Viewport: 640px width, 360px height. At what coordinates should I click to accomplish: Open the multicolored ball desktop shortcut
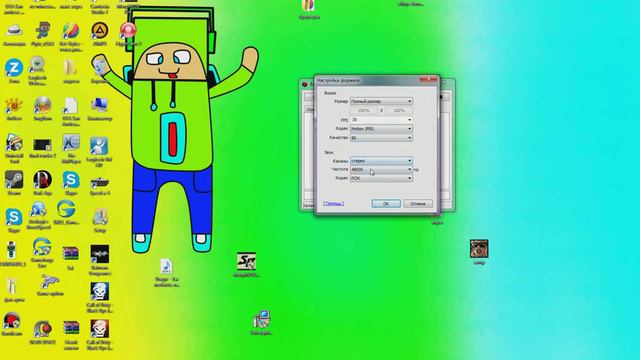pyautogui.click(x=71, y=31)
